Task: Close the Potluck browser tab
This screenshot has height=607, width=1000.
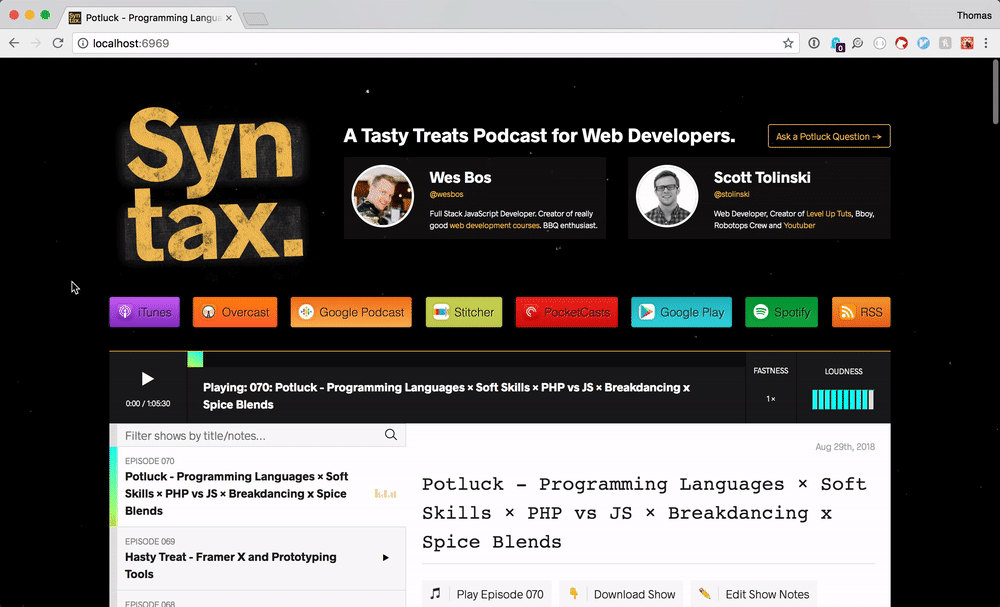Action: coord(229,18)
